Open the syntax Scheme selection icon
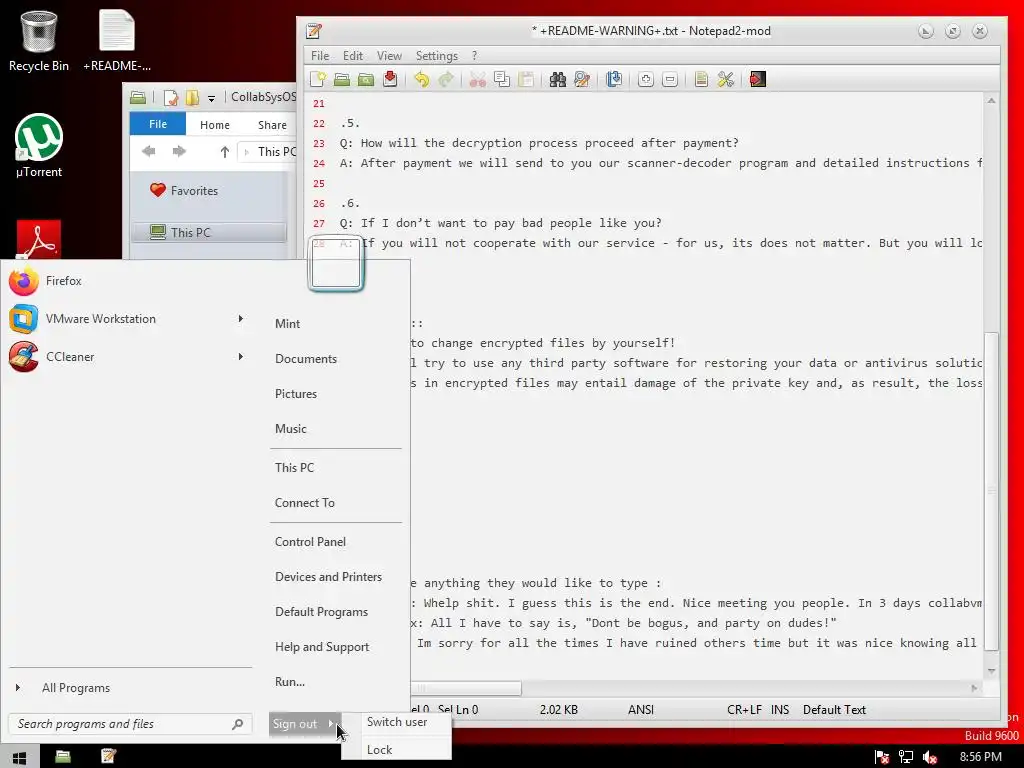 click(x=701, y=80)
